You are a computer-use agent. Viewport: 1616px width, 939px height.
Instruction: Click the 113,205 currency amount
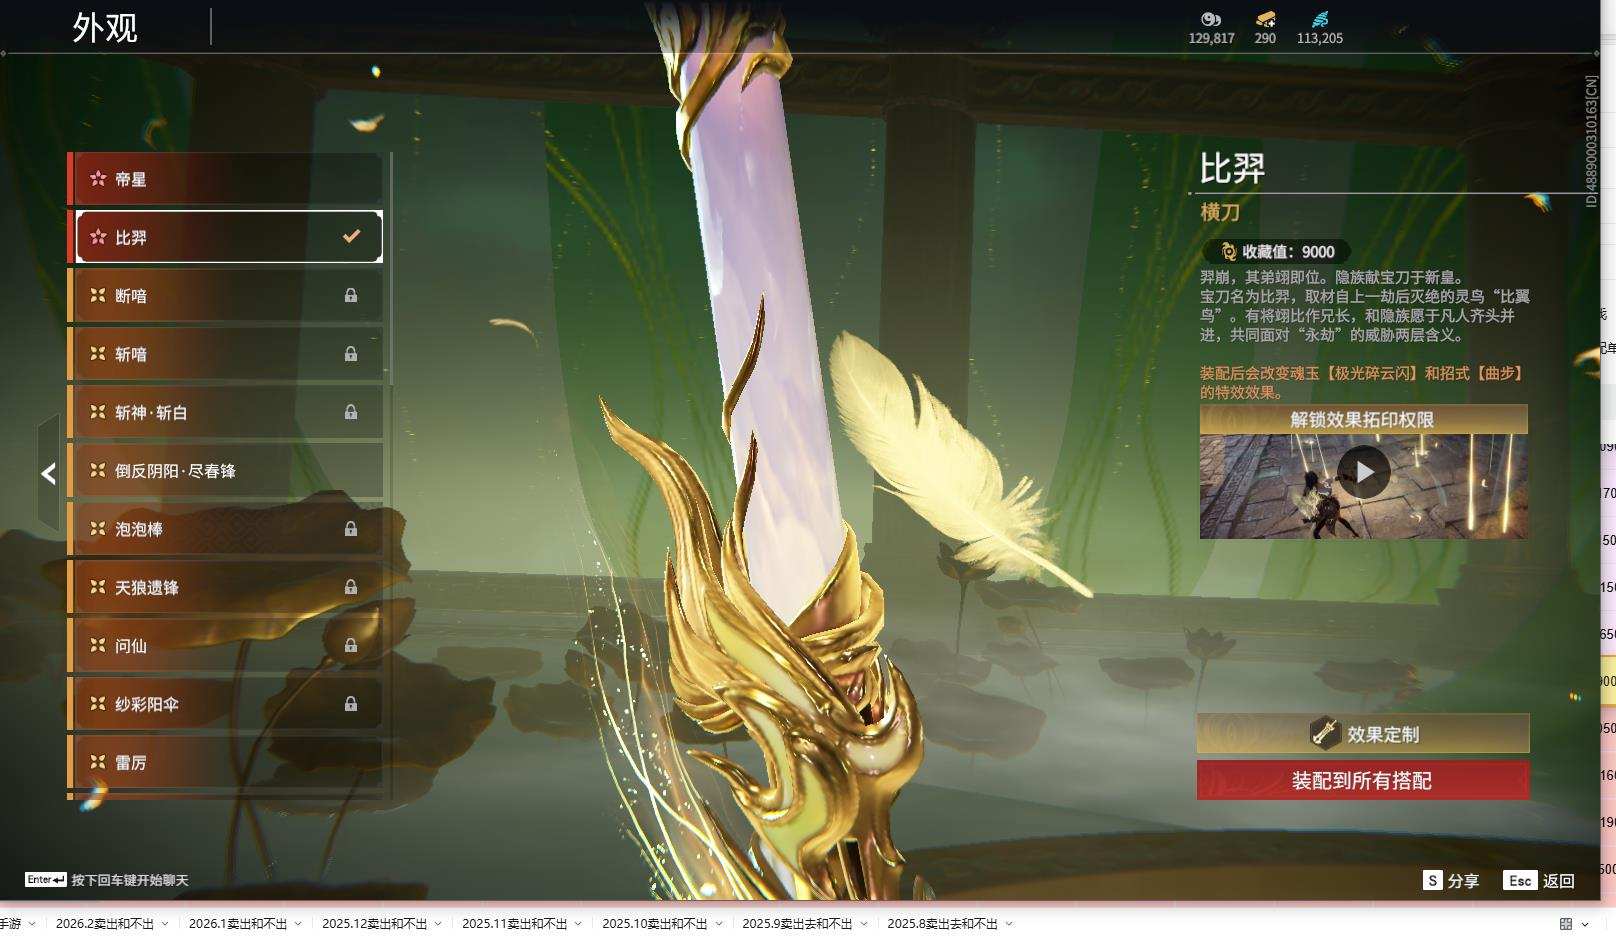1320,38
